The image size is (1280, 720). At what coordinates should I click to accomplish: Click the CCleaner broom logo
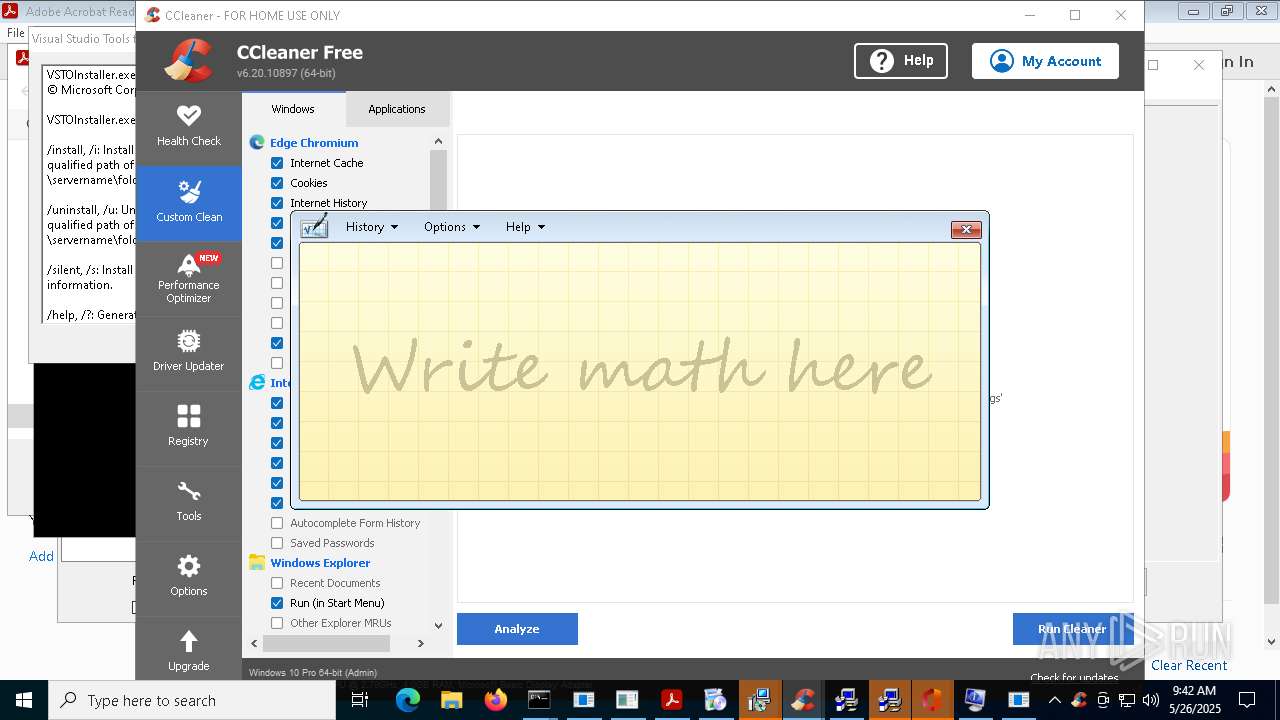190,61
